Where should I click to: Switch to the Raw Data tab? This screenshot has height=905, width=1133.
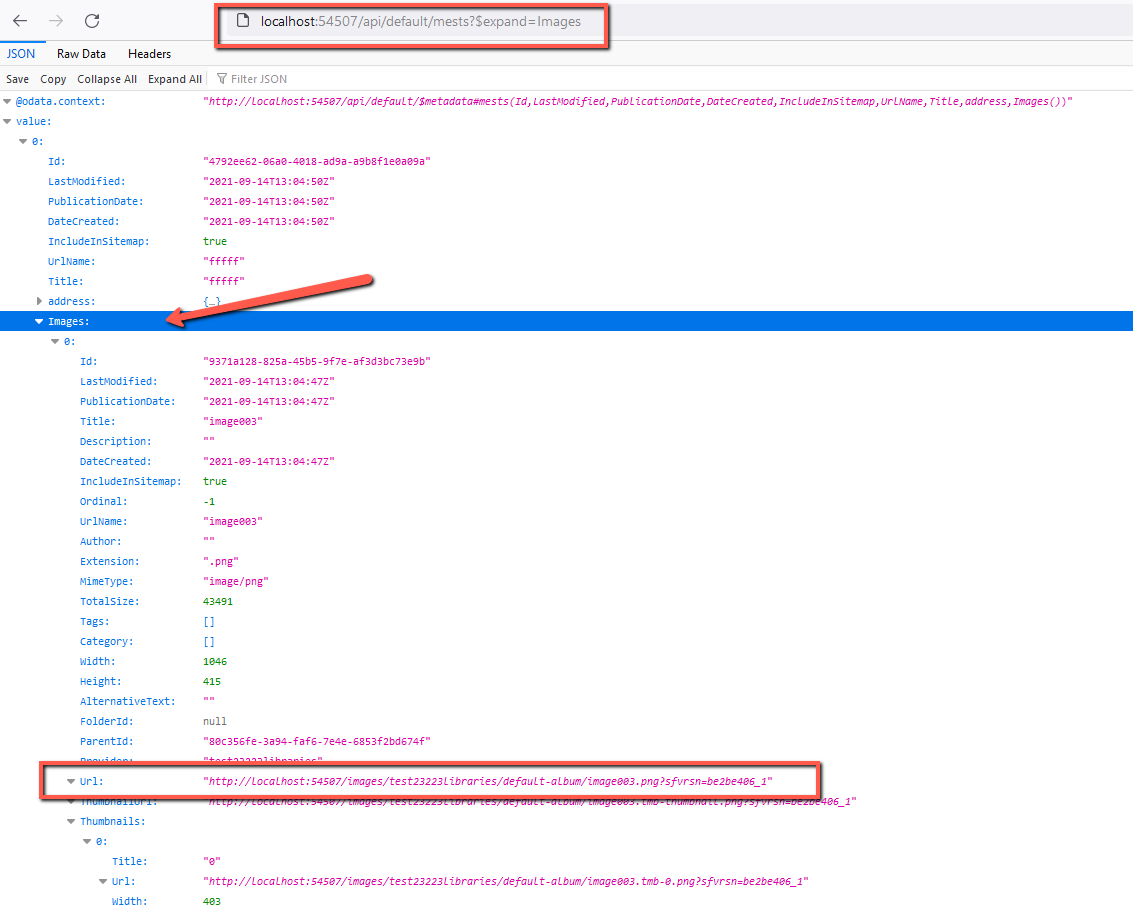[x=81, y=53]
